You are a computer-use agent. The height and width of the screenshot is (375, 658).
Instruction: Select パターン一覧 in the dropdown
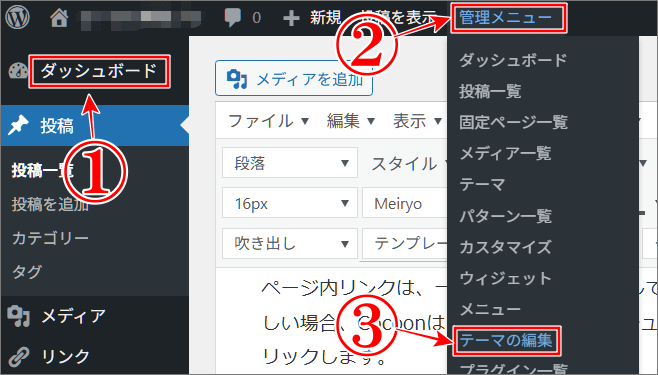tap(505, 216)
